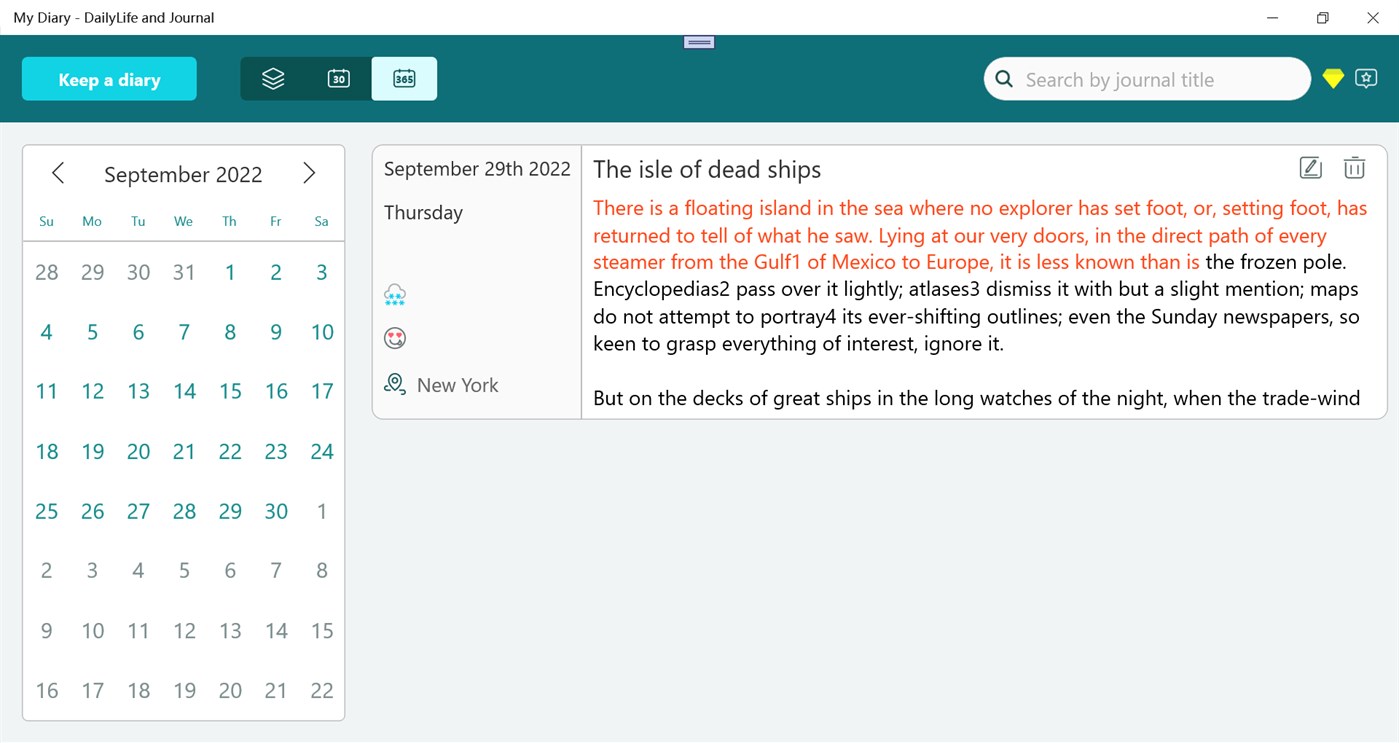Switch to the list view with stacked layers icon
The height and width of the screenshot is (743, 1399).
click(274, 77)
